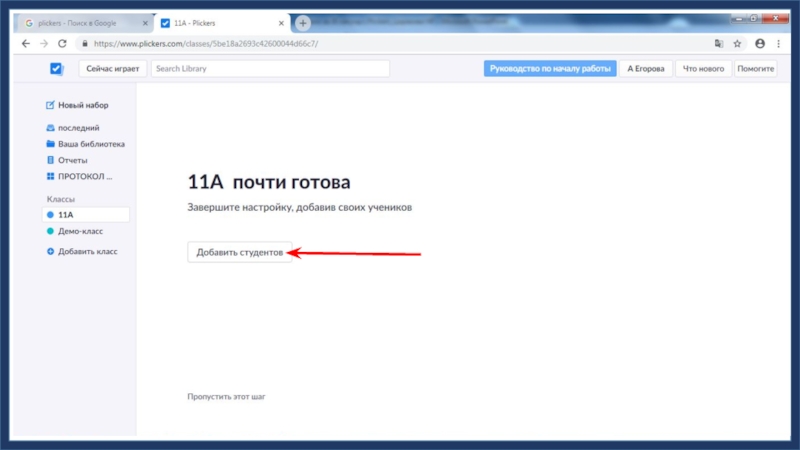
Task: Open the Демо-класс class
Action: [x=80, y=231]
